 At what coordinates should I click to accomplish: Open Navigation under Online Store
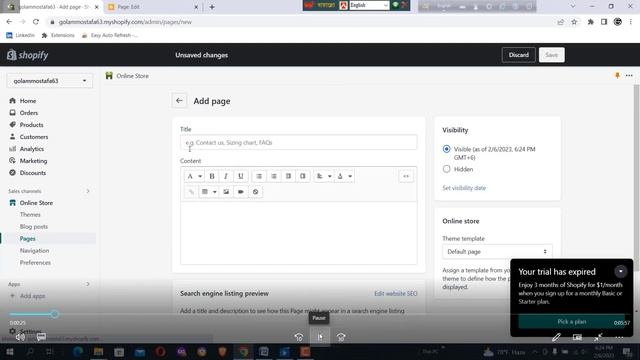tap(34, 251)
